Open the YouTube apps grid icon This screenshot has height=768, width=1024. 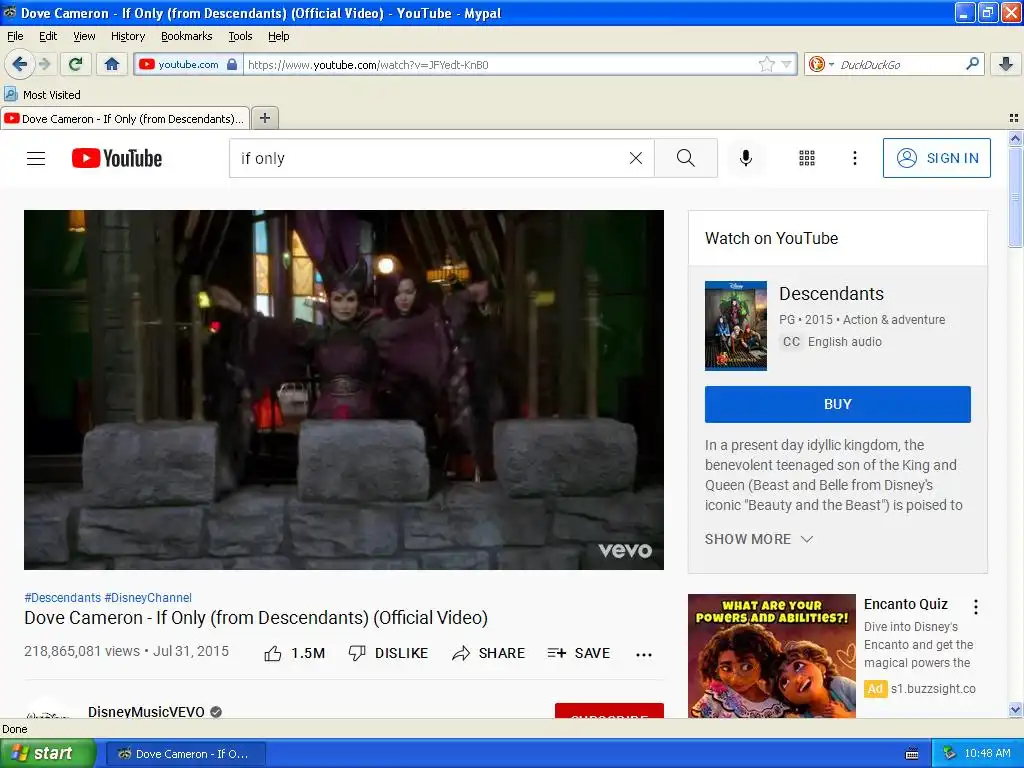click(x=807, y=158)
